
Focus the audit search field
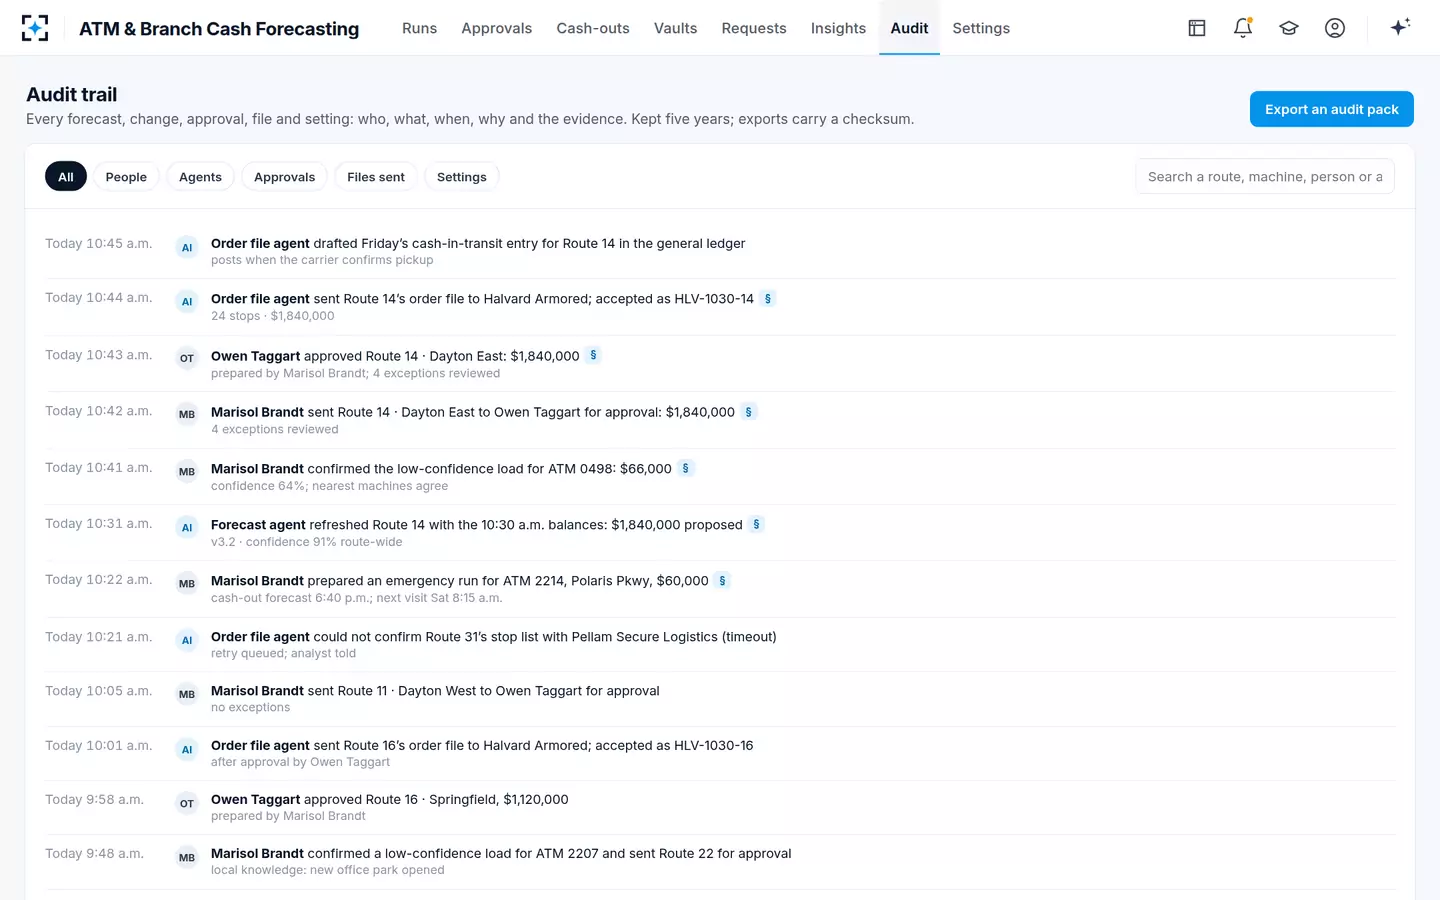coord(1264,176)
